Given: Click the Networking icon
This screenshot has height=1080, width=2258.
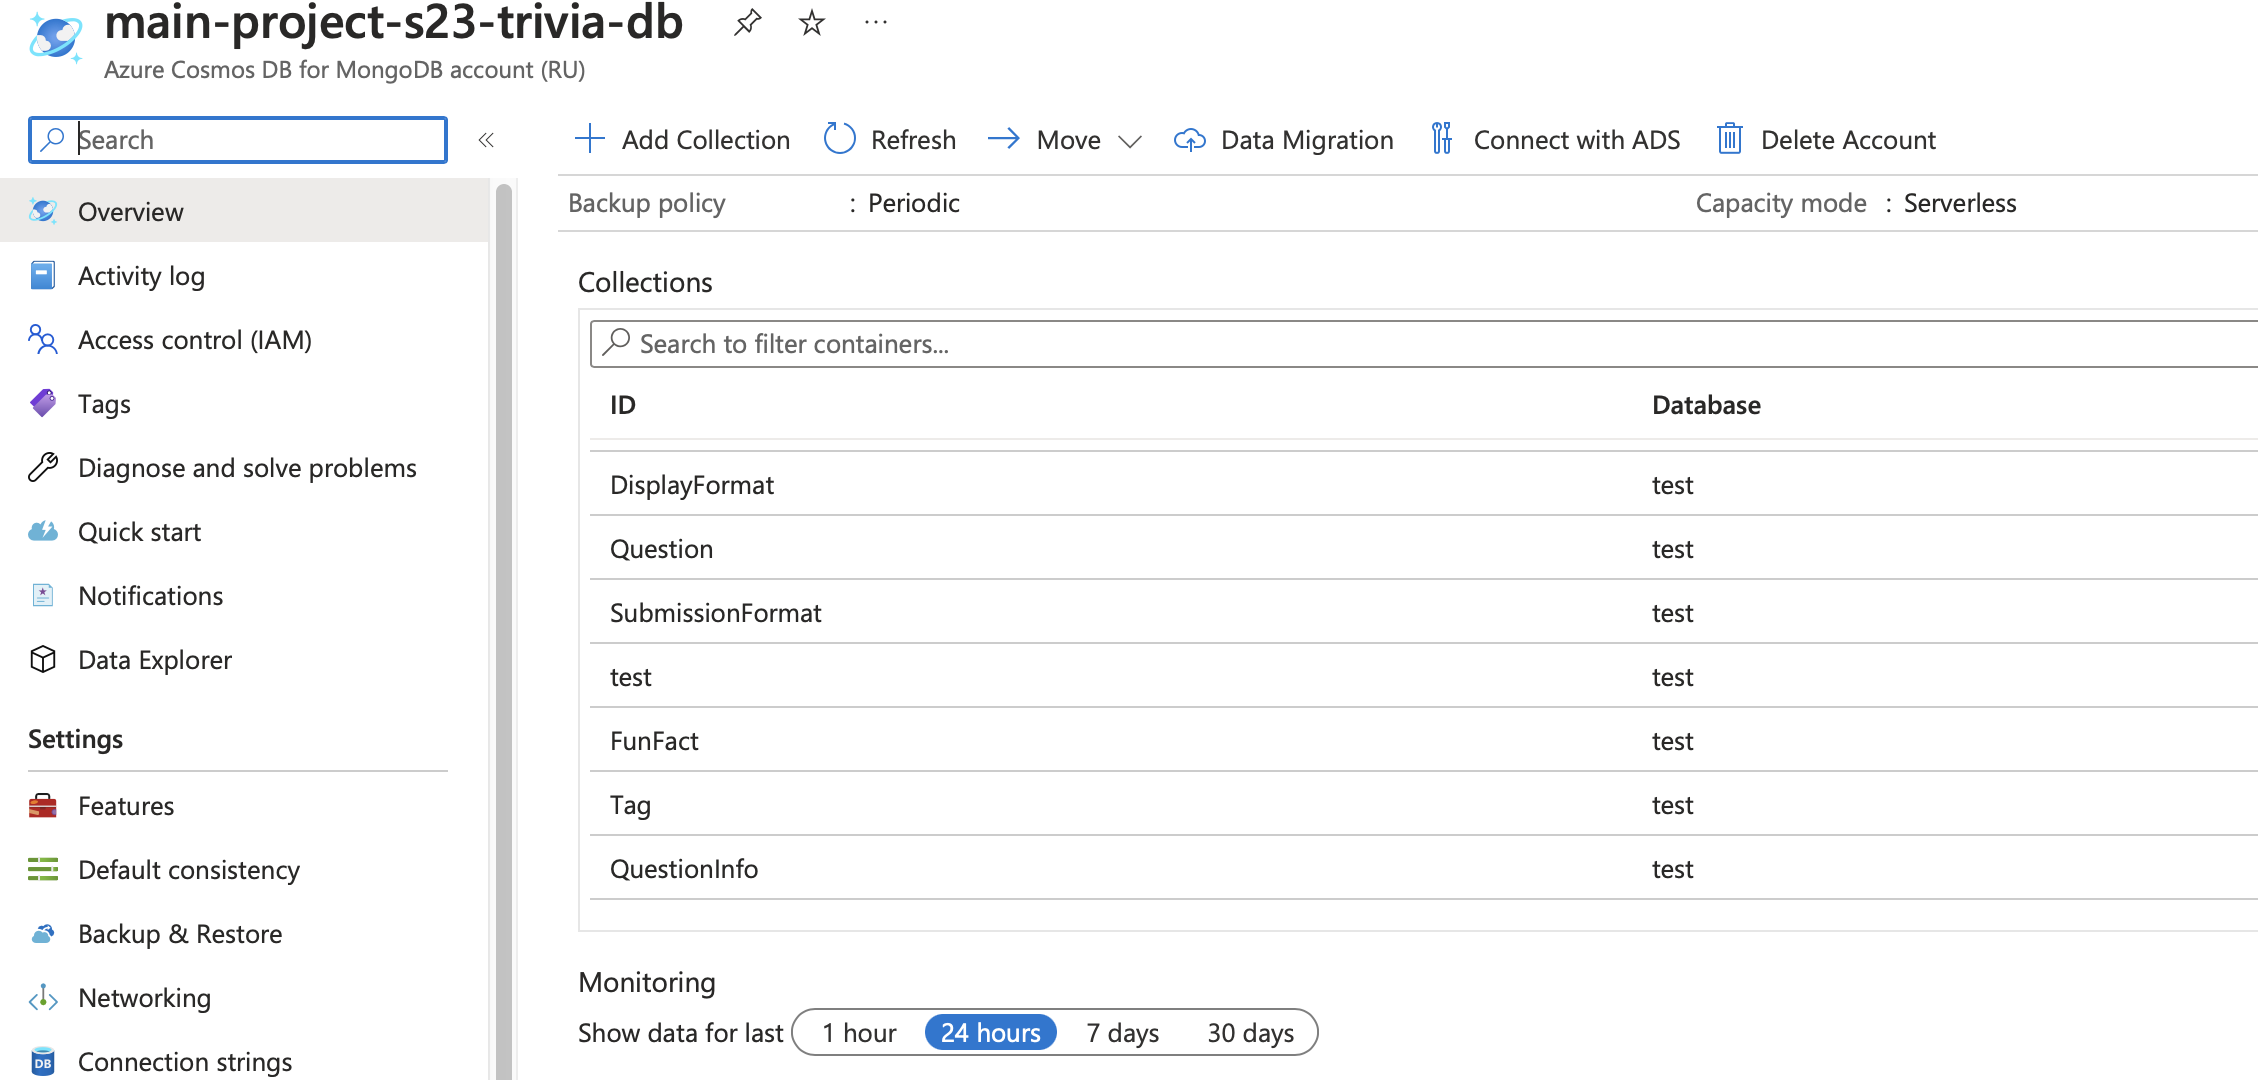Looking at the screenshot, I should (43, 997).
